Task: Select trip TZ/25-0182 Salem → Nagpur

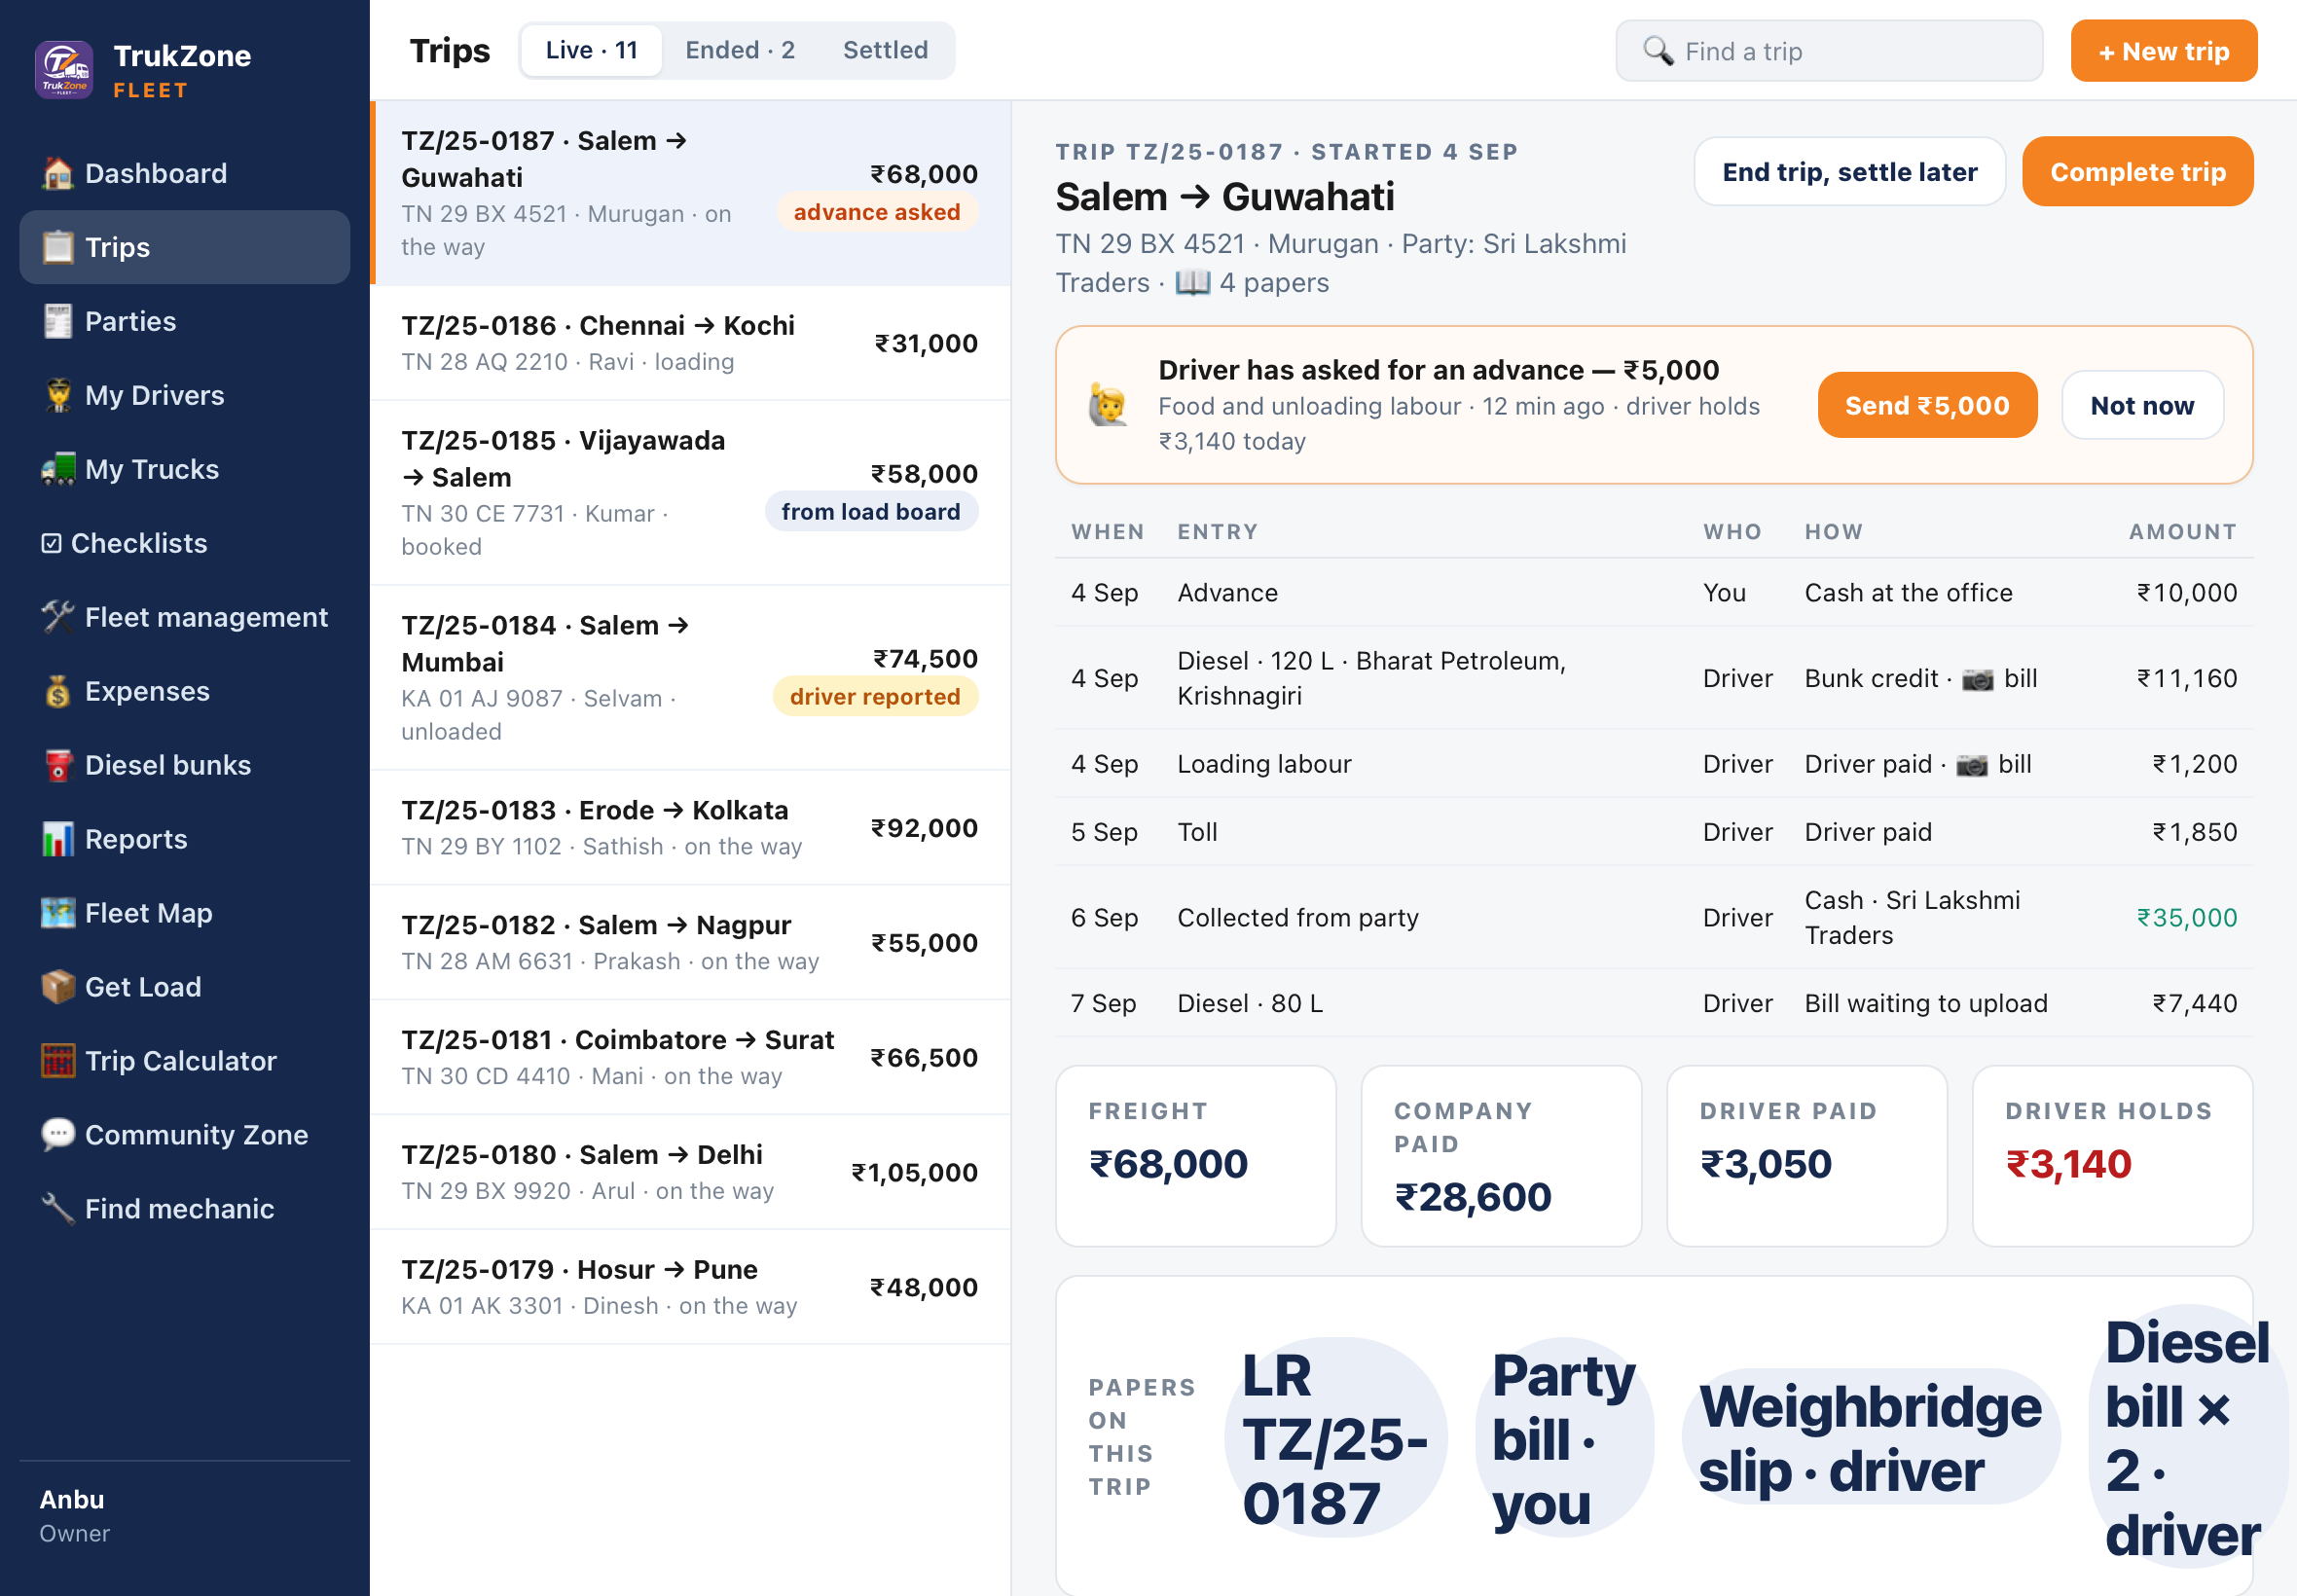Action: tap(690, 943)
